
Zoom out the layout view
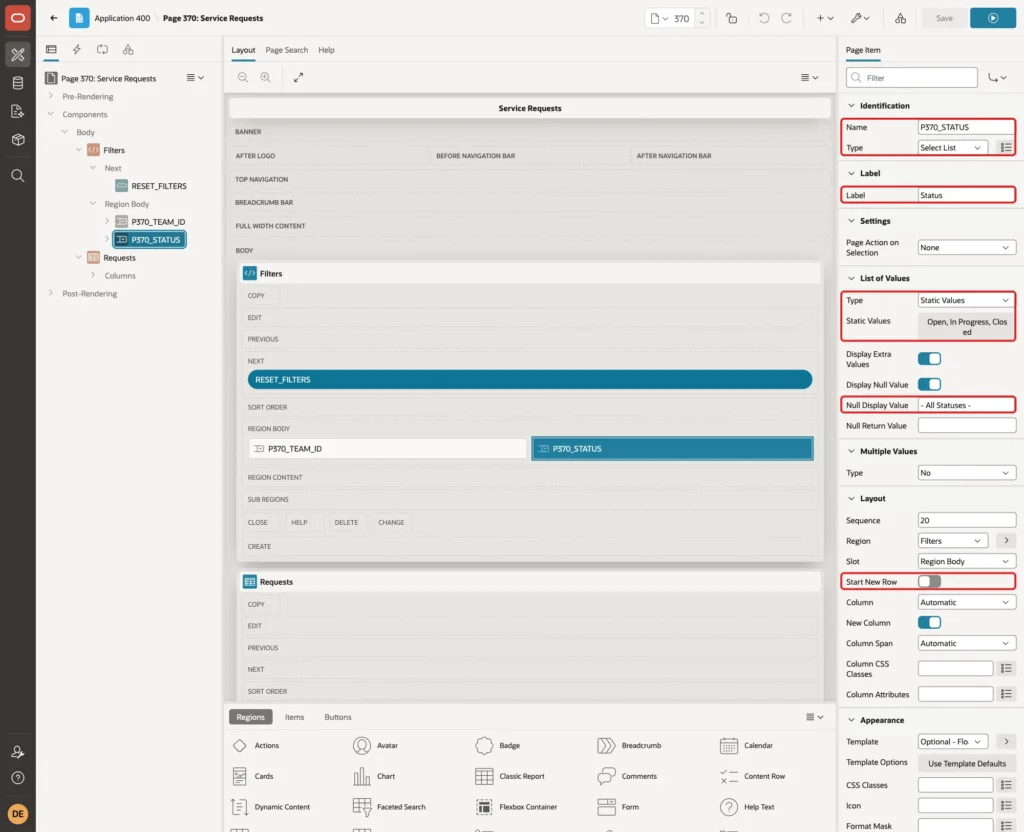[243, 77]
